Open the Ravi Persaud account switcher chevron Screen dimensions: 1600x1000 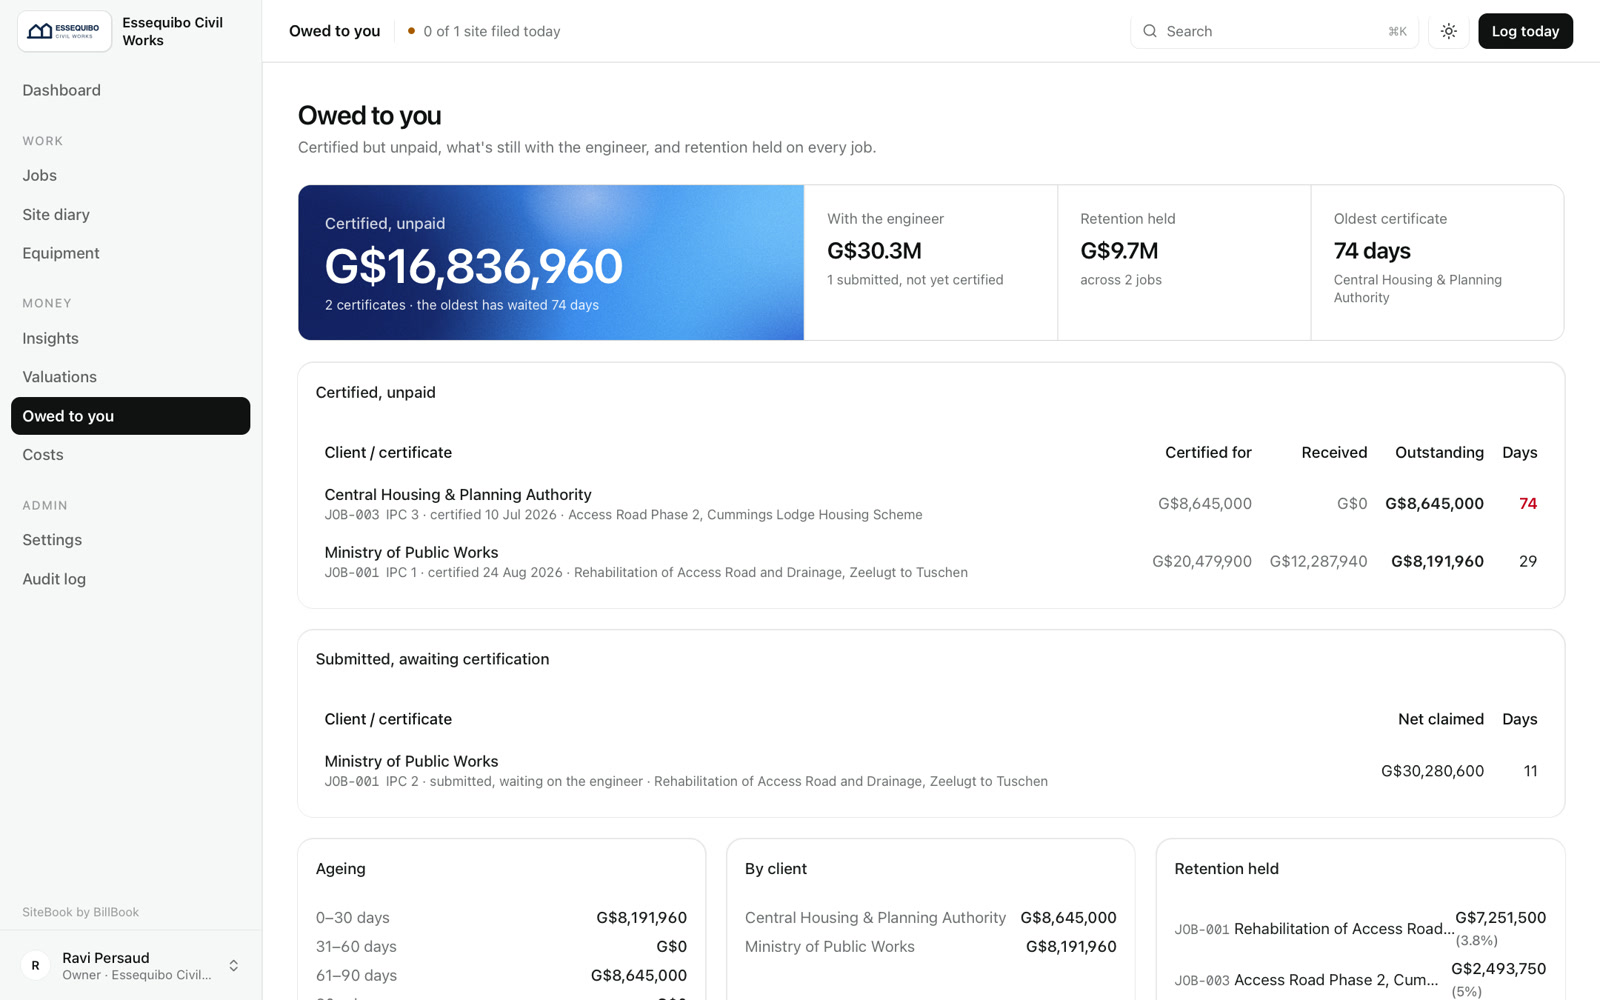click(234, 966)
